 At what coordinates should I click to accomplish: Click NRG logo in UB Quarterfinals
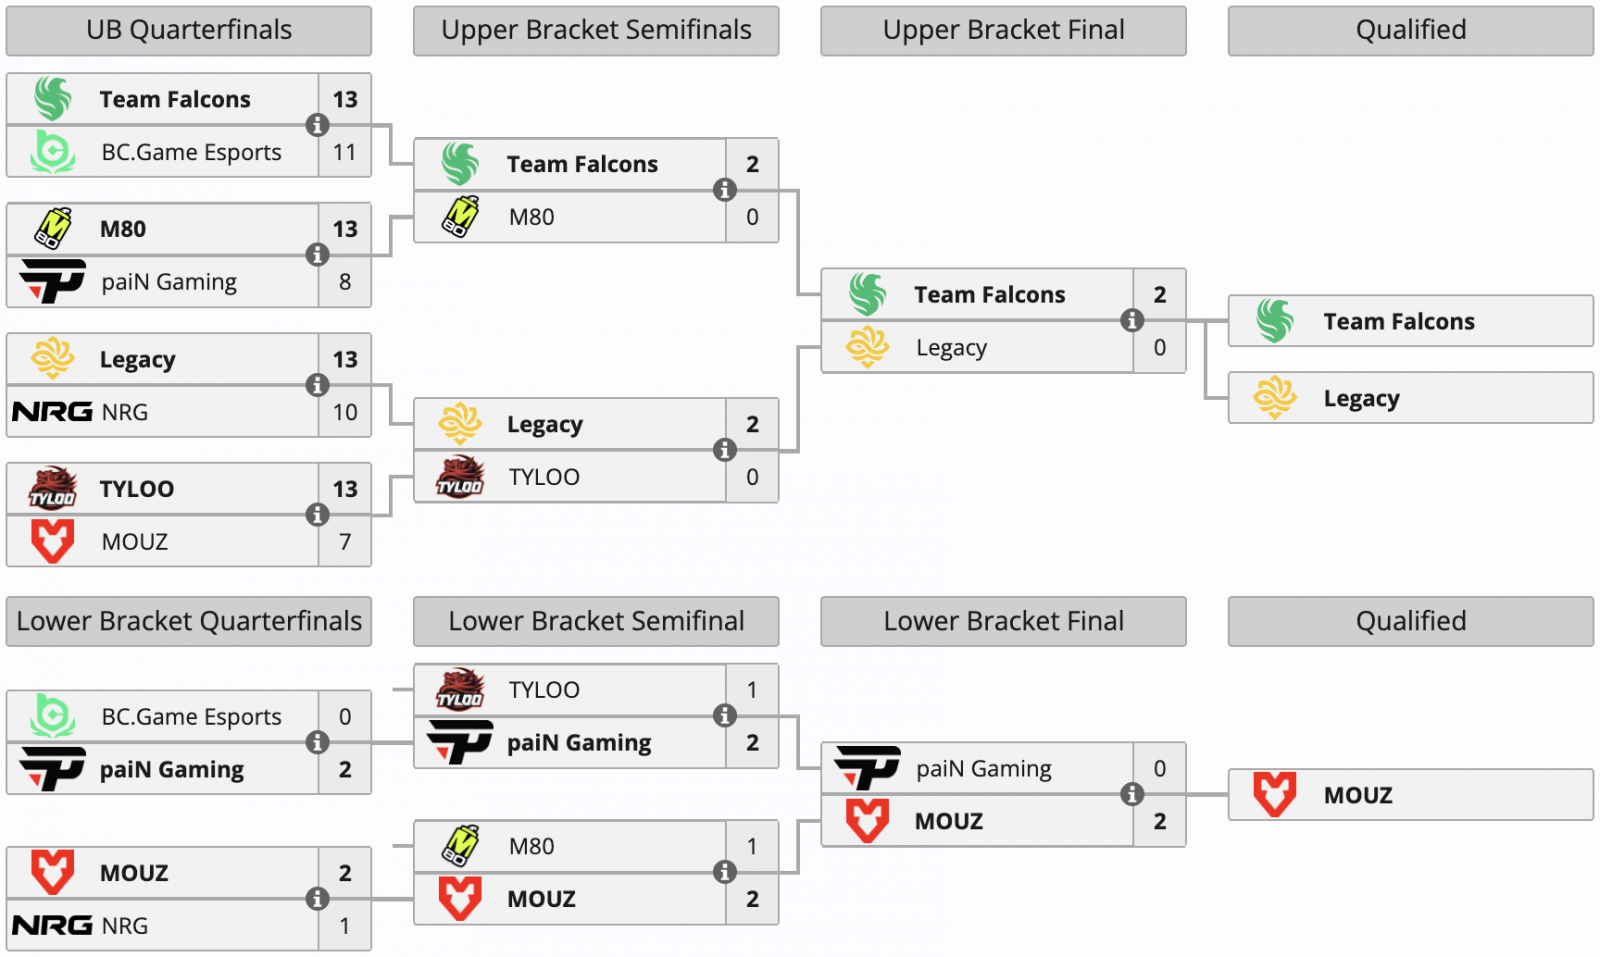(52, 412)
